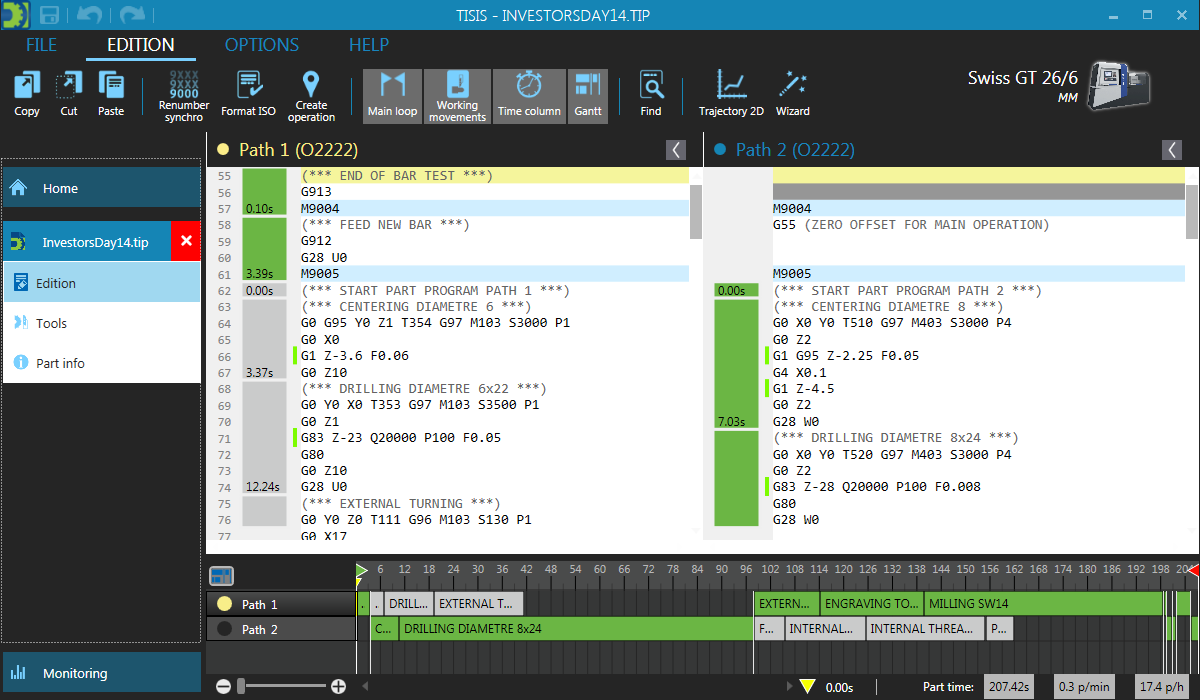Screen dimensions: 1200x700
Task: Run Renumber synchro tool
Action: click(184, 96)
